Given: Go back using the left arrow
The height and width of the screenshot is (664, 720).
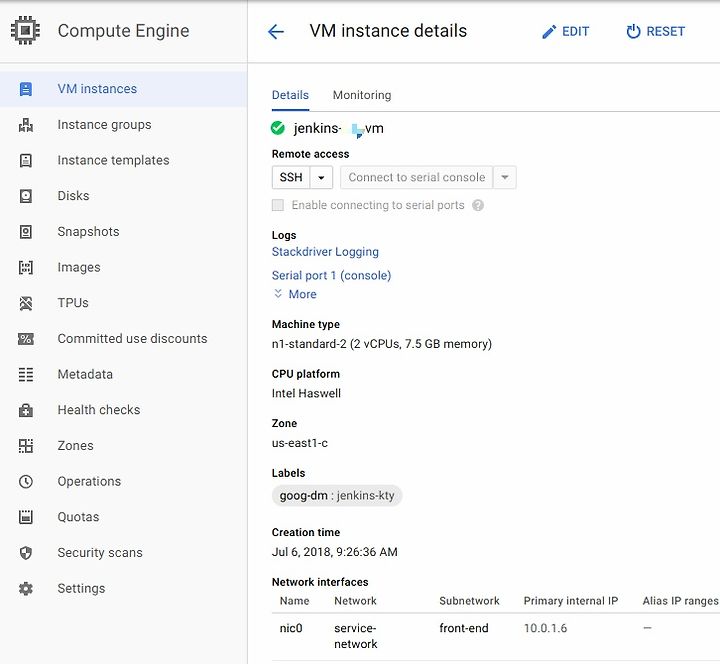Looking at the screenshot, I should click(276, 31).
